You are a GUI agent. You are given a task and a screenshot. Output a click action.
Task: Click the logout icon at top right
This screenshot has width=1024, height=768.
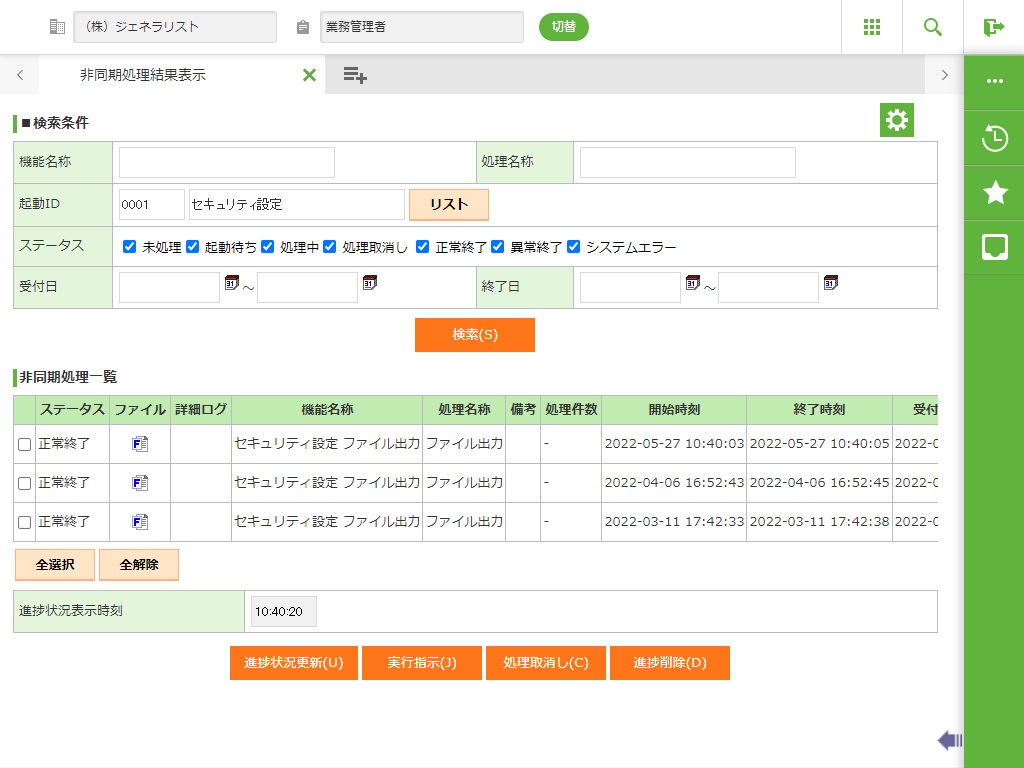tap(993, 27)
